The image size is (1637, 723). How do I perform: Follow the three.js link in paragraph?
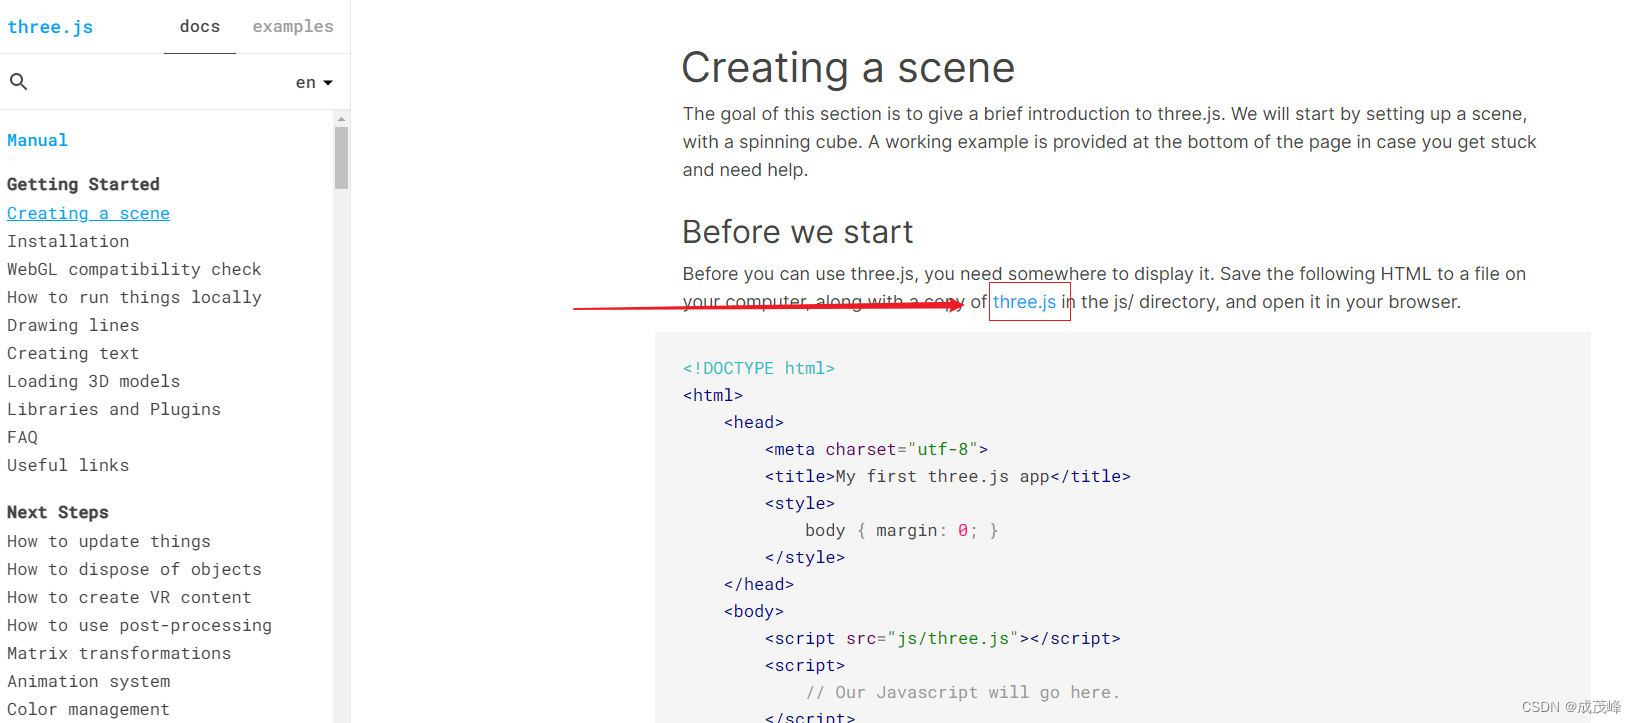point(1024,302)
